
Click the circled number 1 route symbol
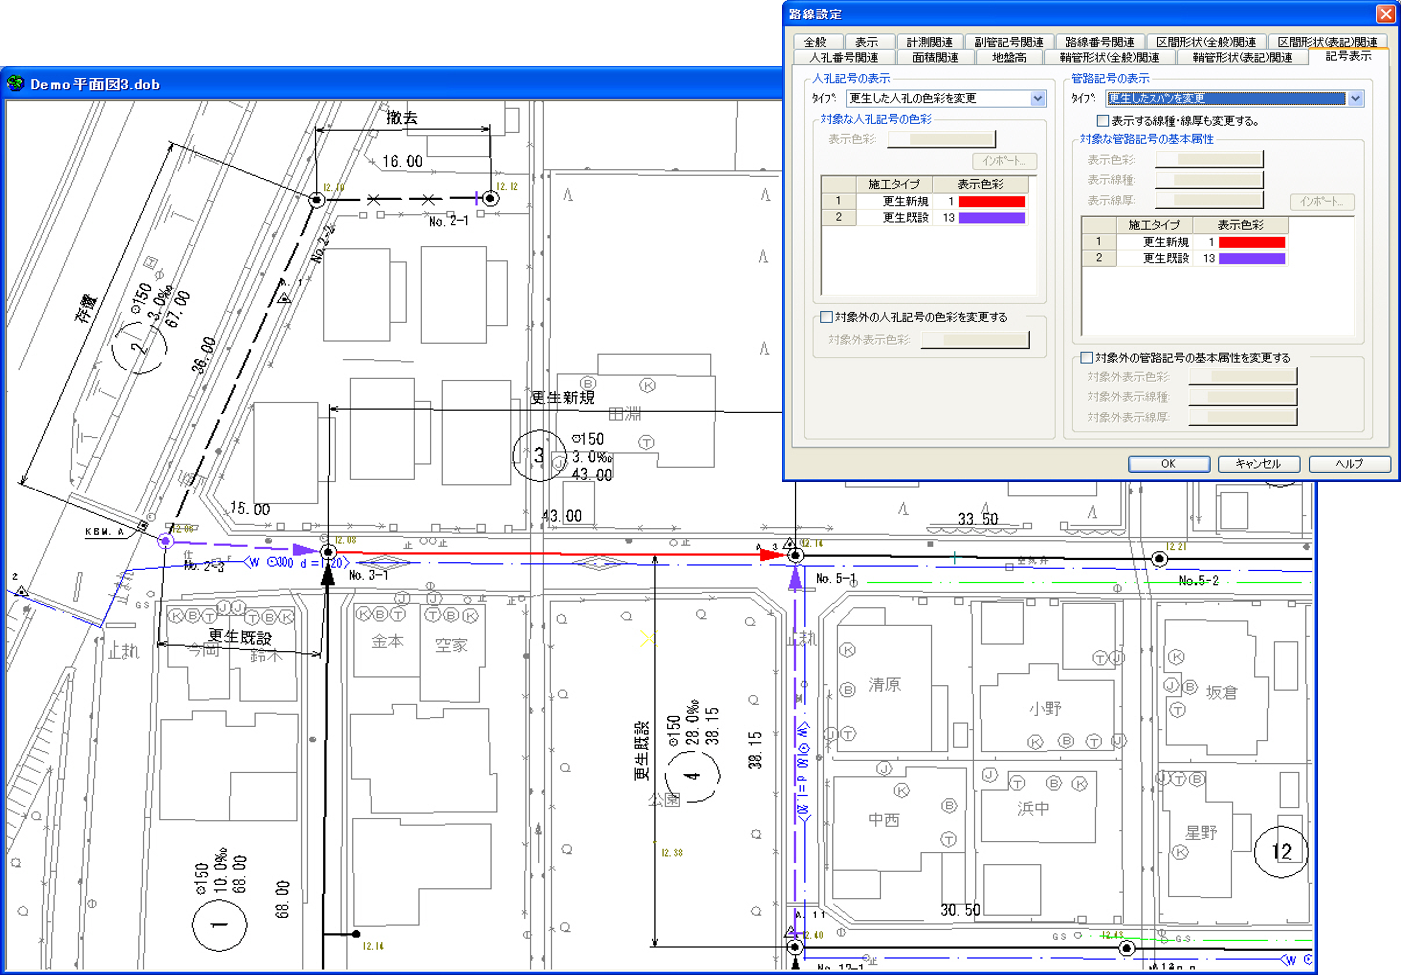click(218, 924)
